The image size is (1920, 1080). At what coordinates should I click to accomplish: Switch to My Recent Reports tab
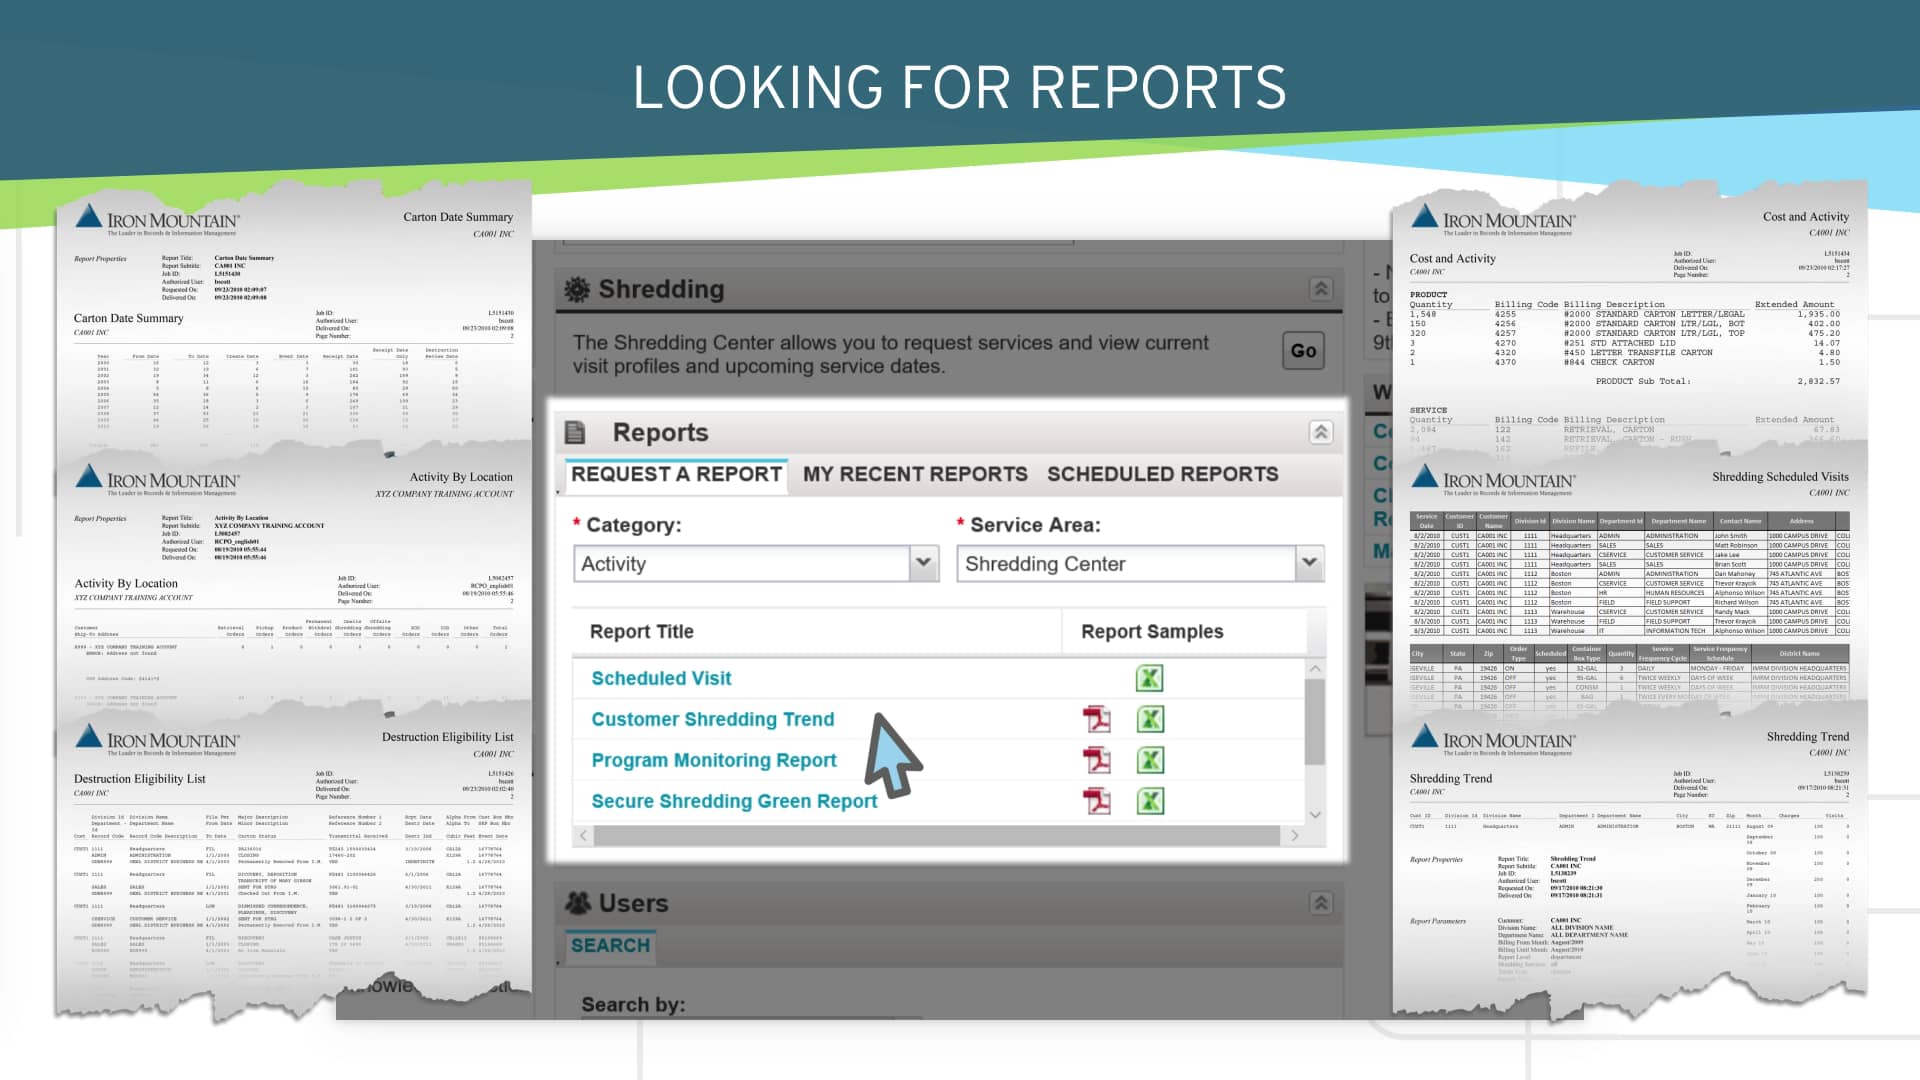coord(914,474)
